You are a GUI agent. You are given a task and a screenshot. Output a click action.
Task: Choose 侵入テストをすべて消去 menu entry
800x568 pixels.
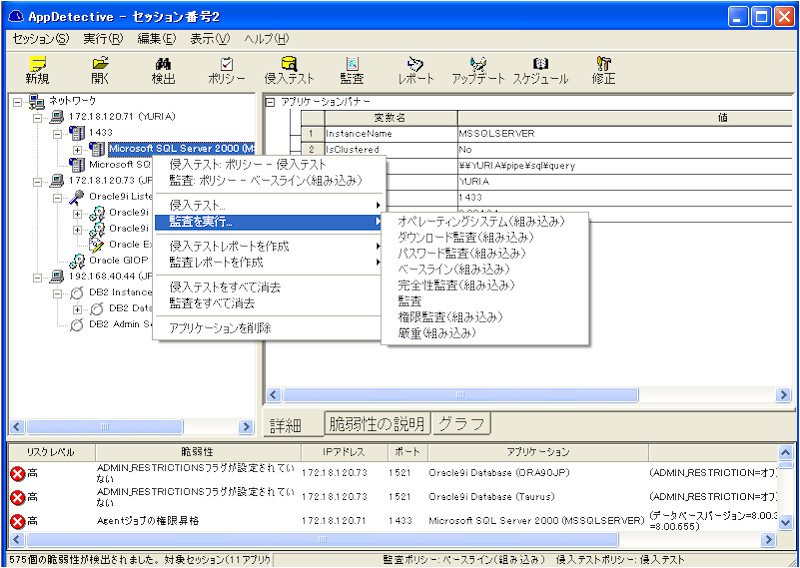pos(268,287)
